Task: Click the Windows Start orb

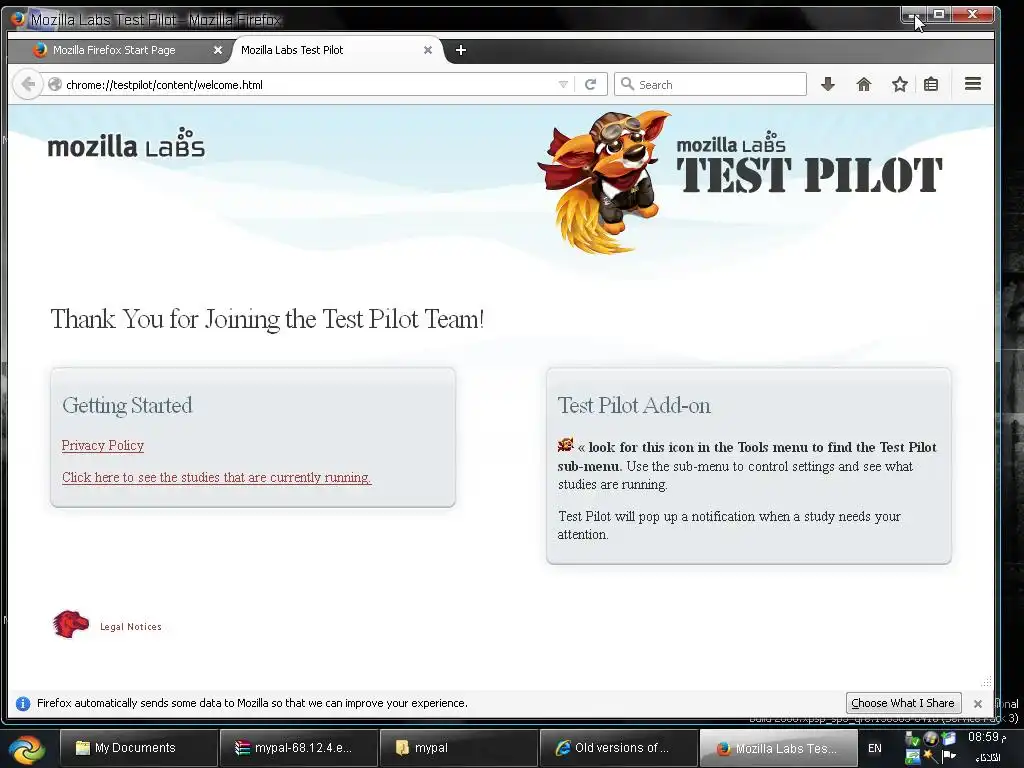Action: click(26, 748)
